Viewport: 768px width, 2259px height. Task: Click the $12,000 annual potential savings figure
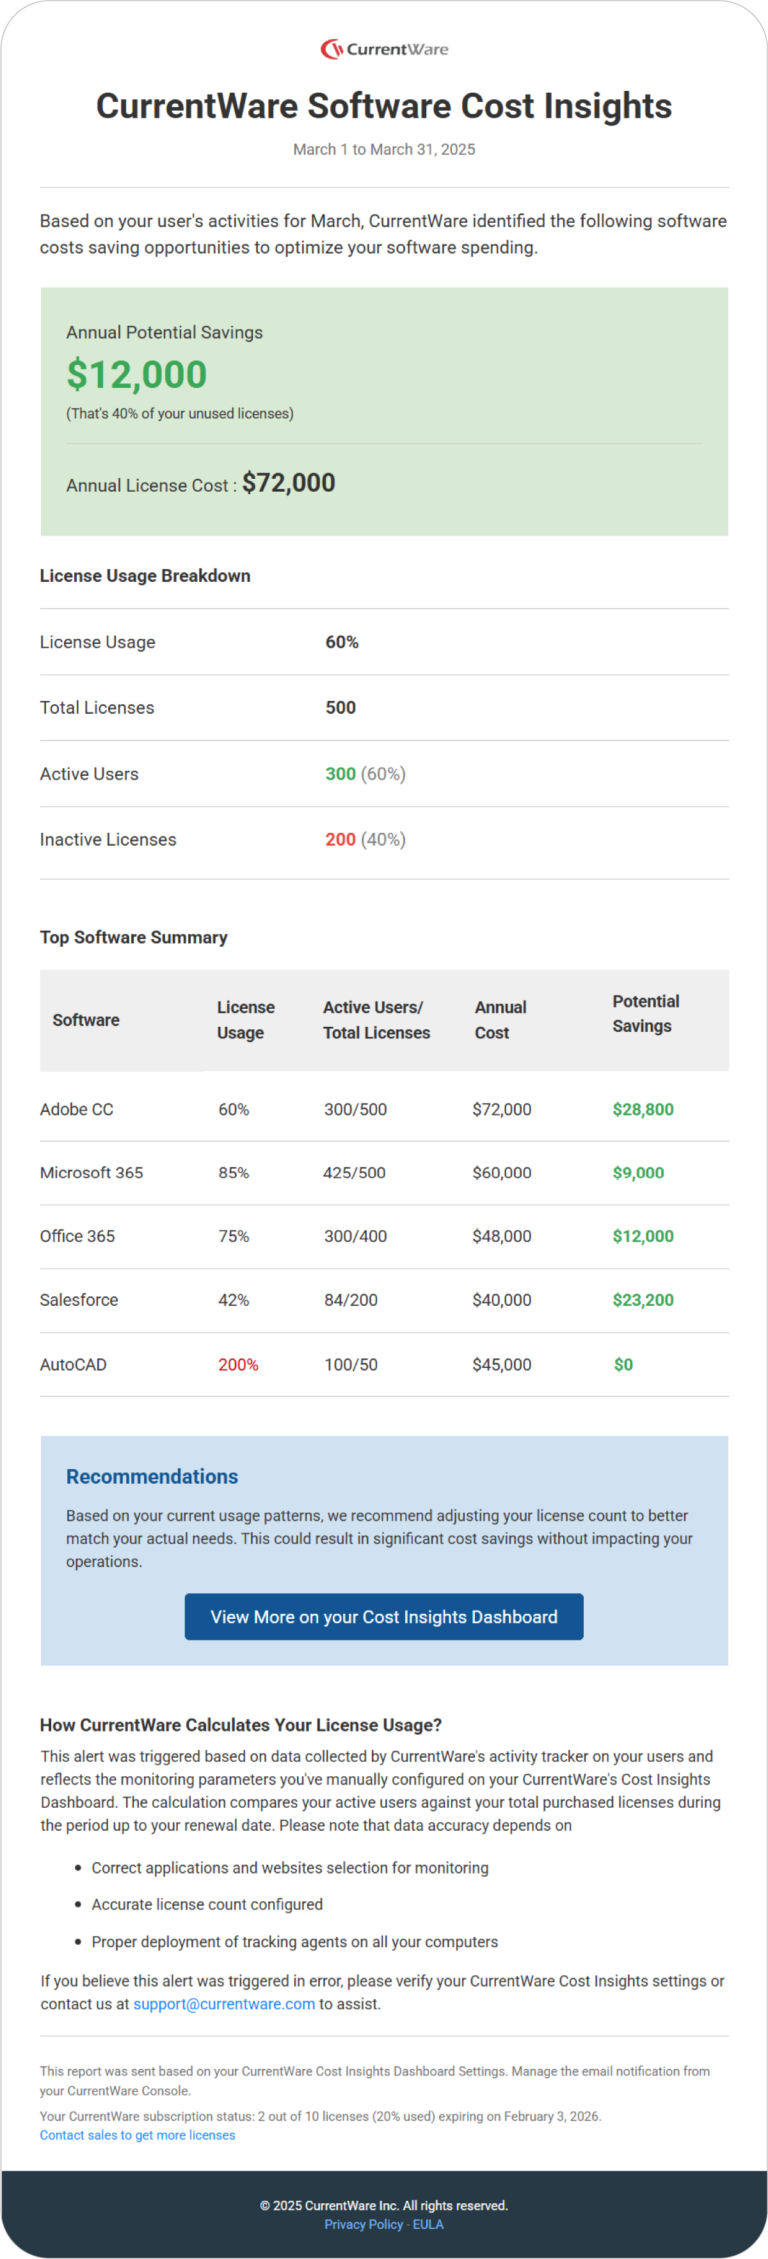click(x=137, y=374)
